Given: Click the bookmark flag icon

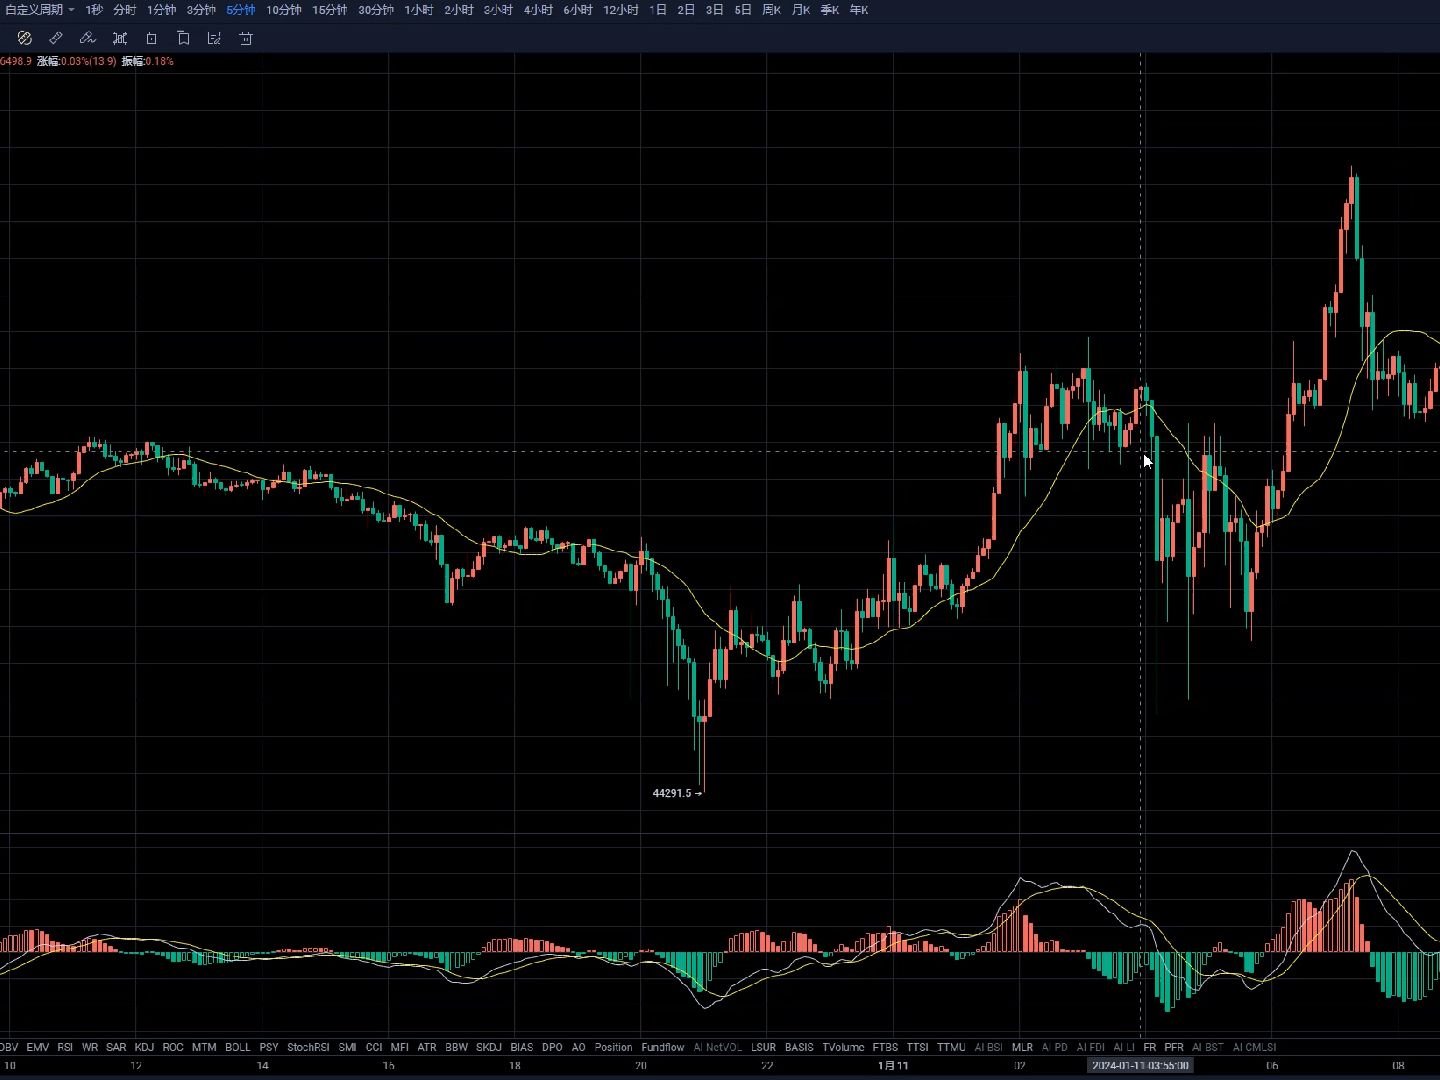Looking at the screenshot, I should click(183, 38).
